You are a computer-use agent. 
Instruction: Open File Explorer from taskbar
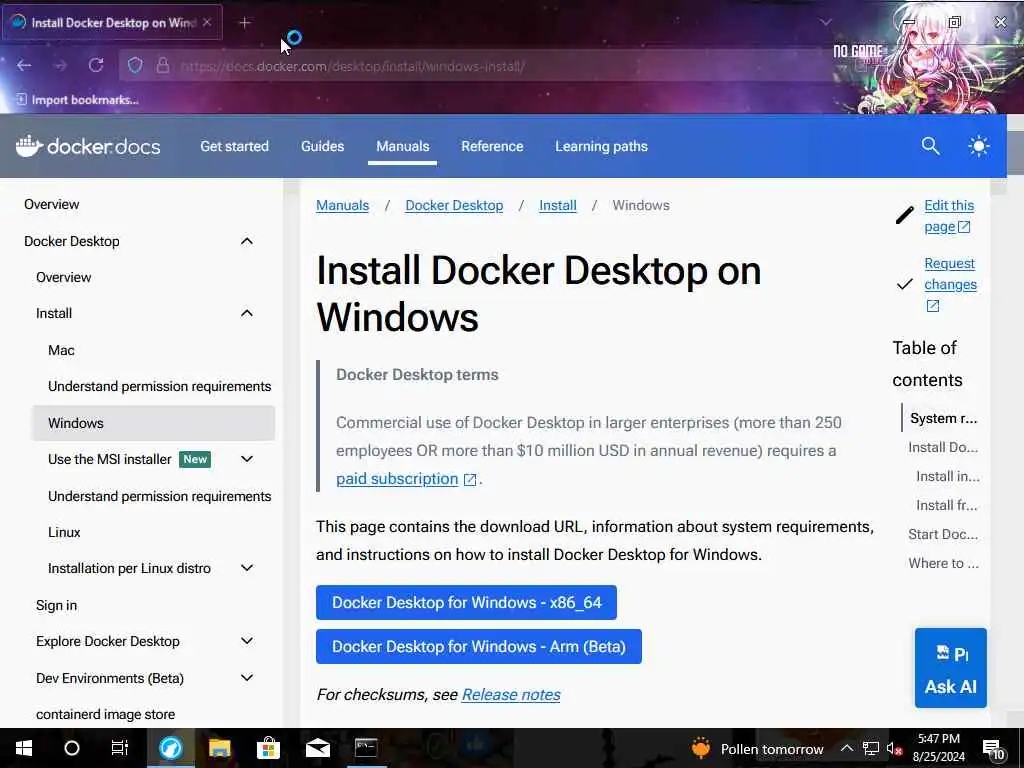click(219, 748)
